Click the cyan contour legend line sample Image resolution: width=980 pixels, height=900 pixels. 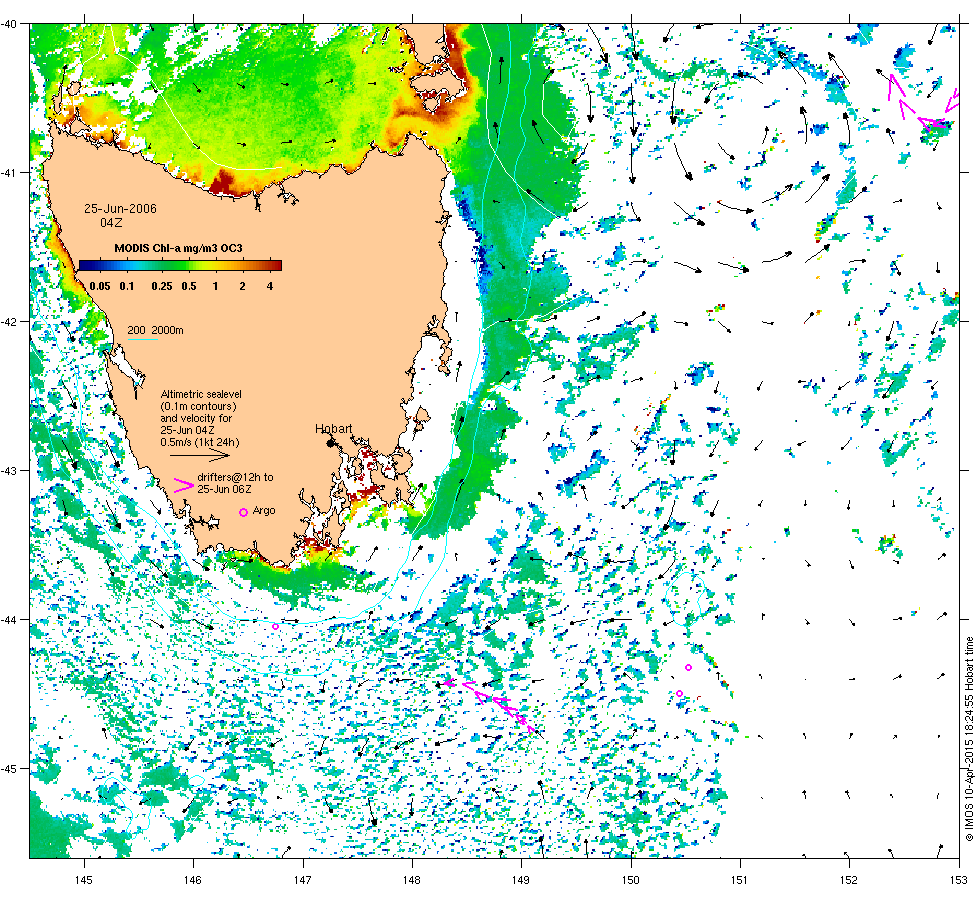[x=142, y=339]
